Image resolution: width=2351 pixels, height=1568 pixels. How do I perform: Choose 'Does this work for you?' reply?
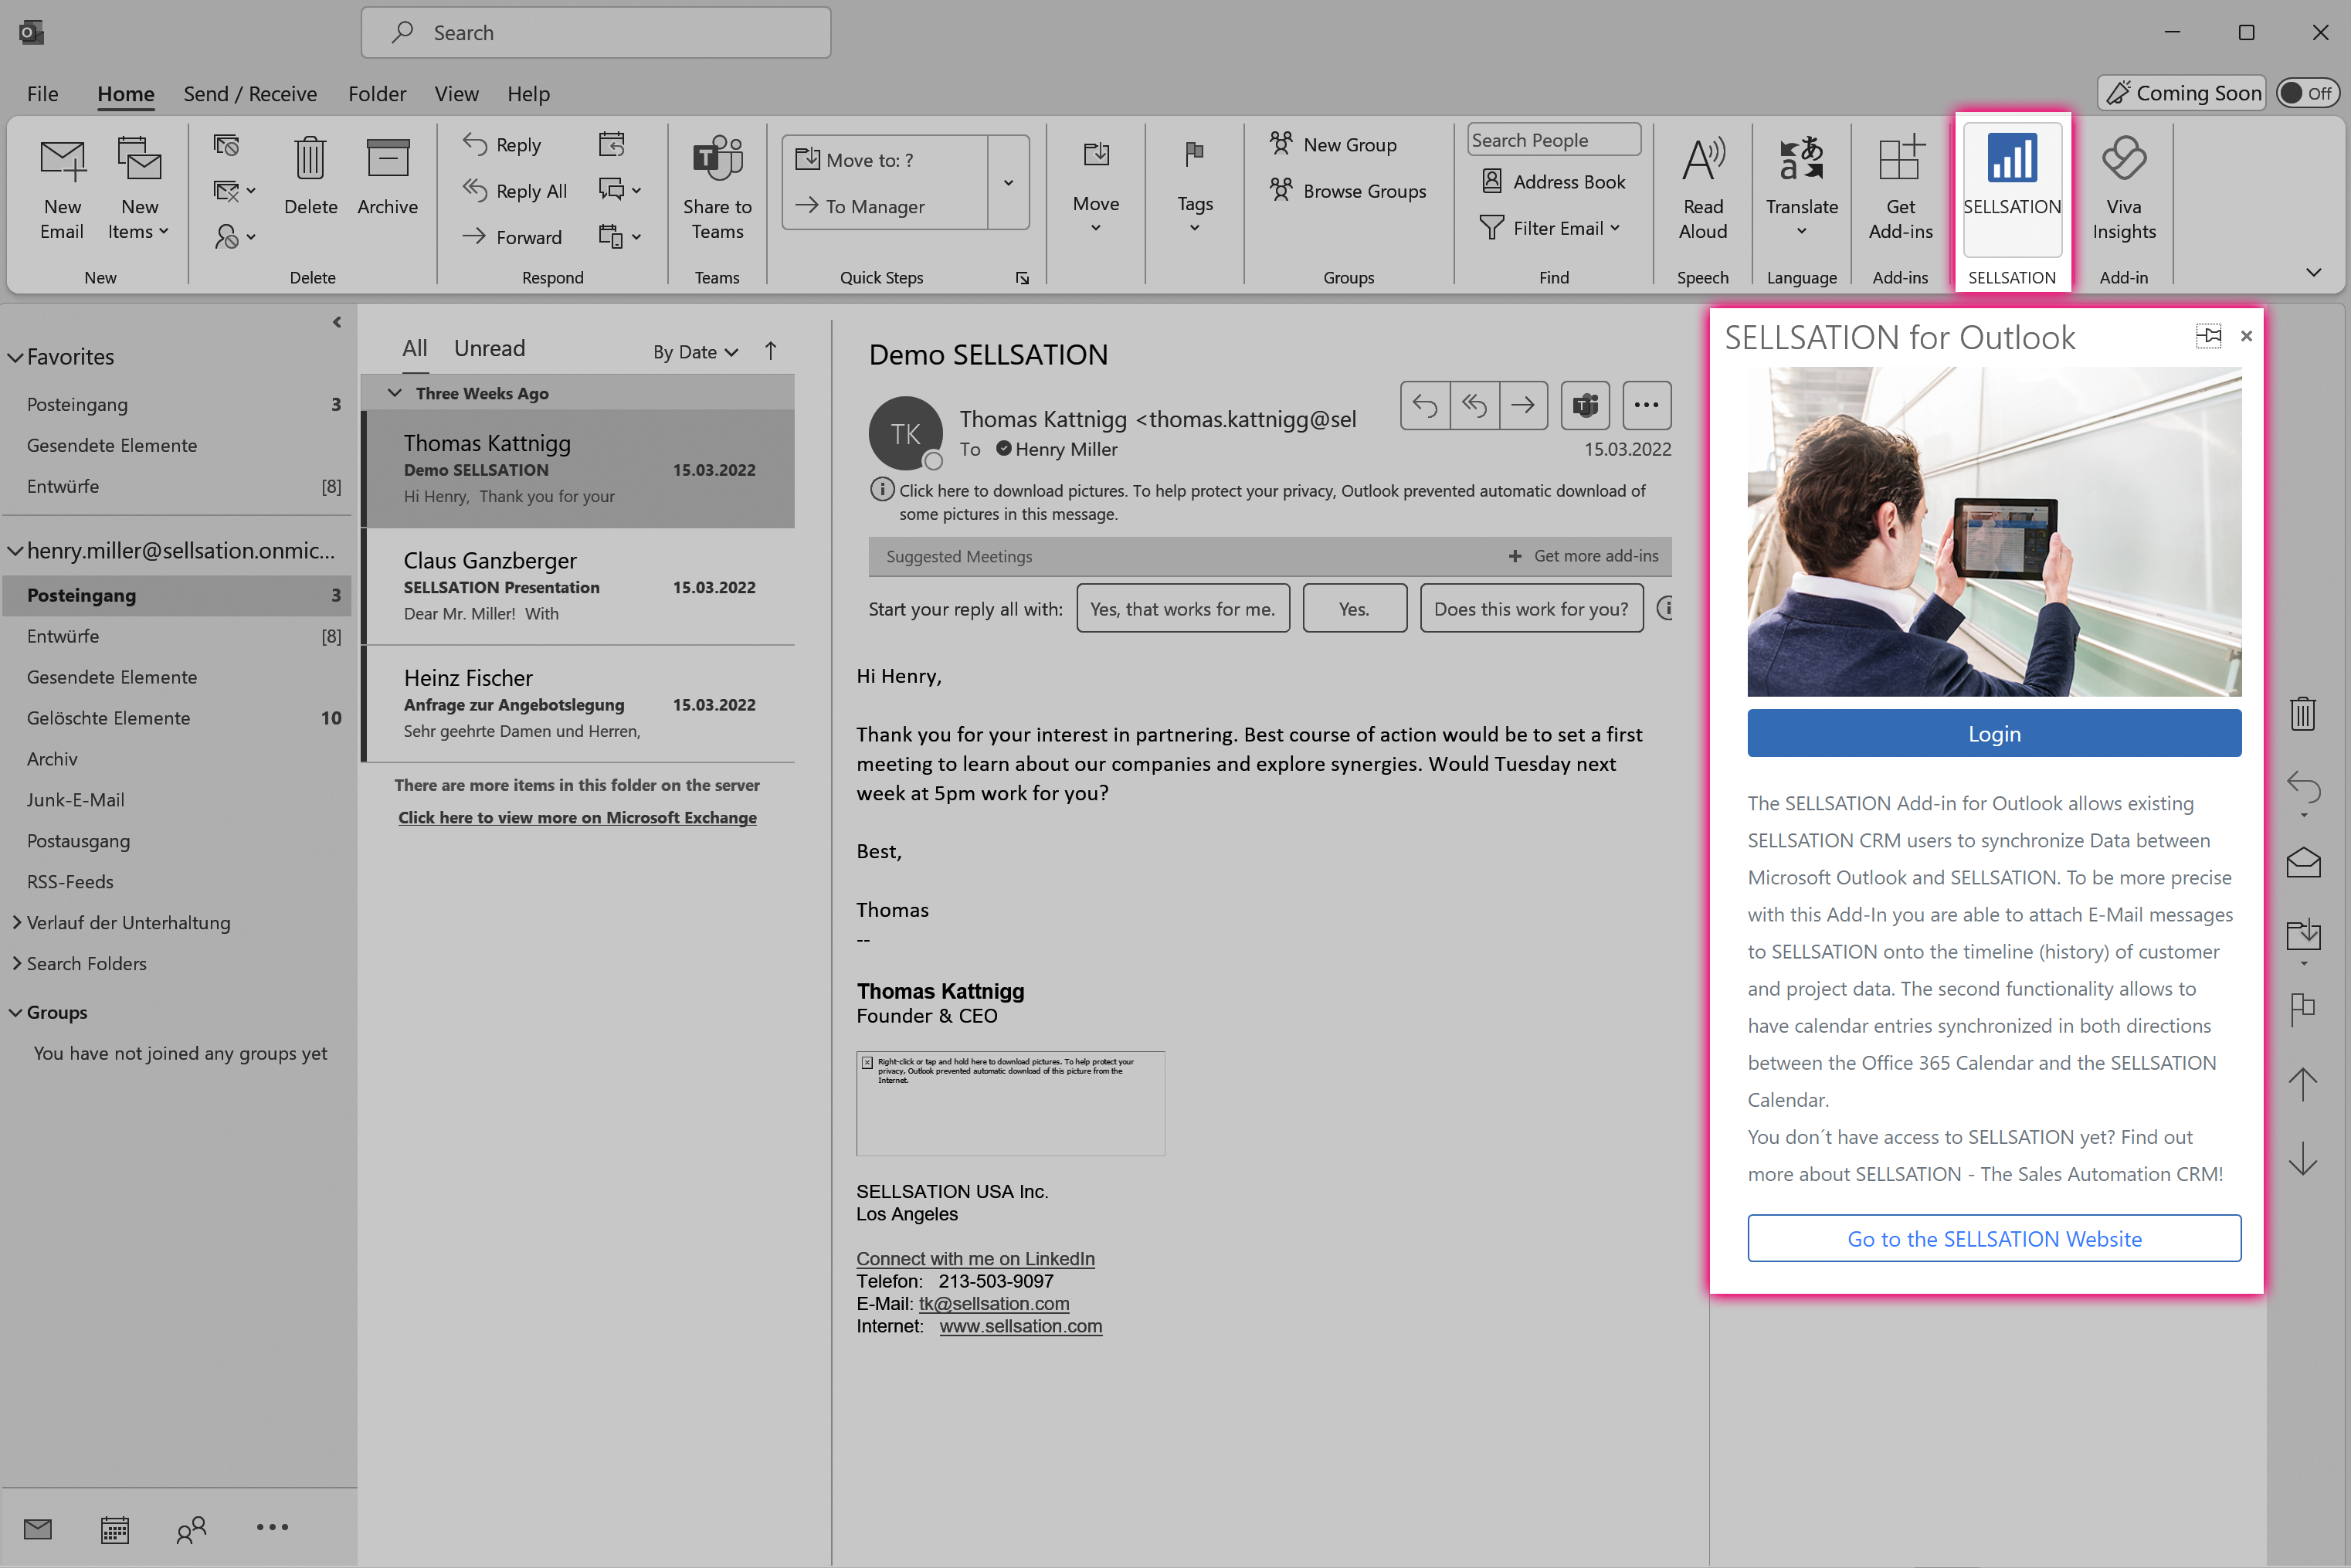point(1531,608)
